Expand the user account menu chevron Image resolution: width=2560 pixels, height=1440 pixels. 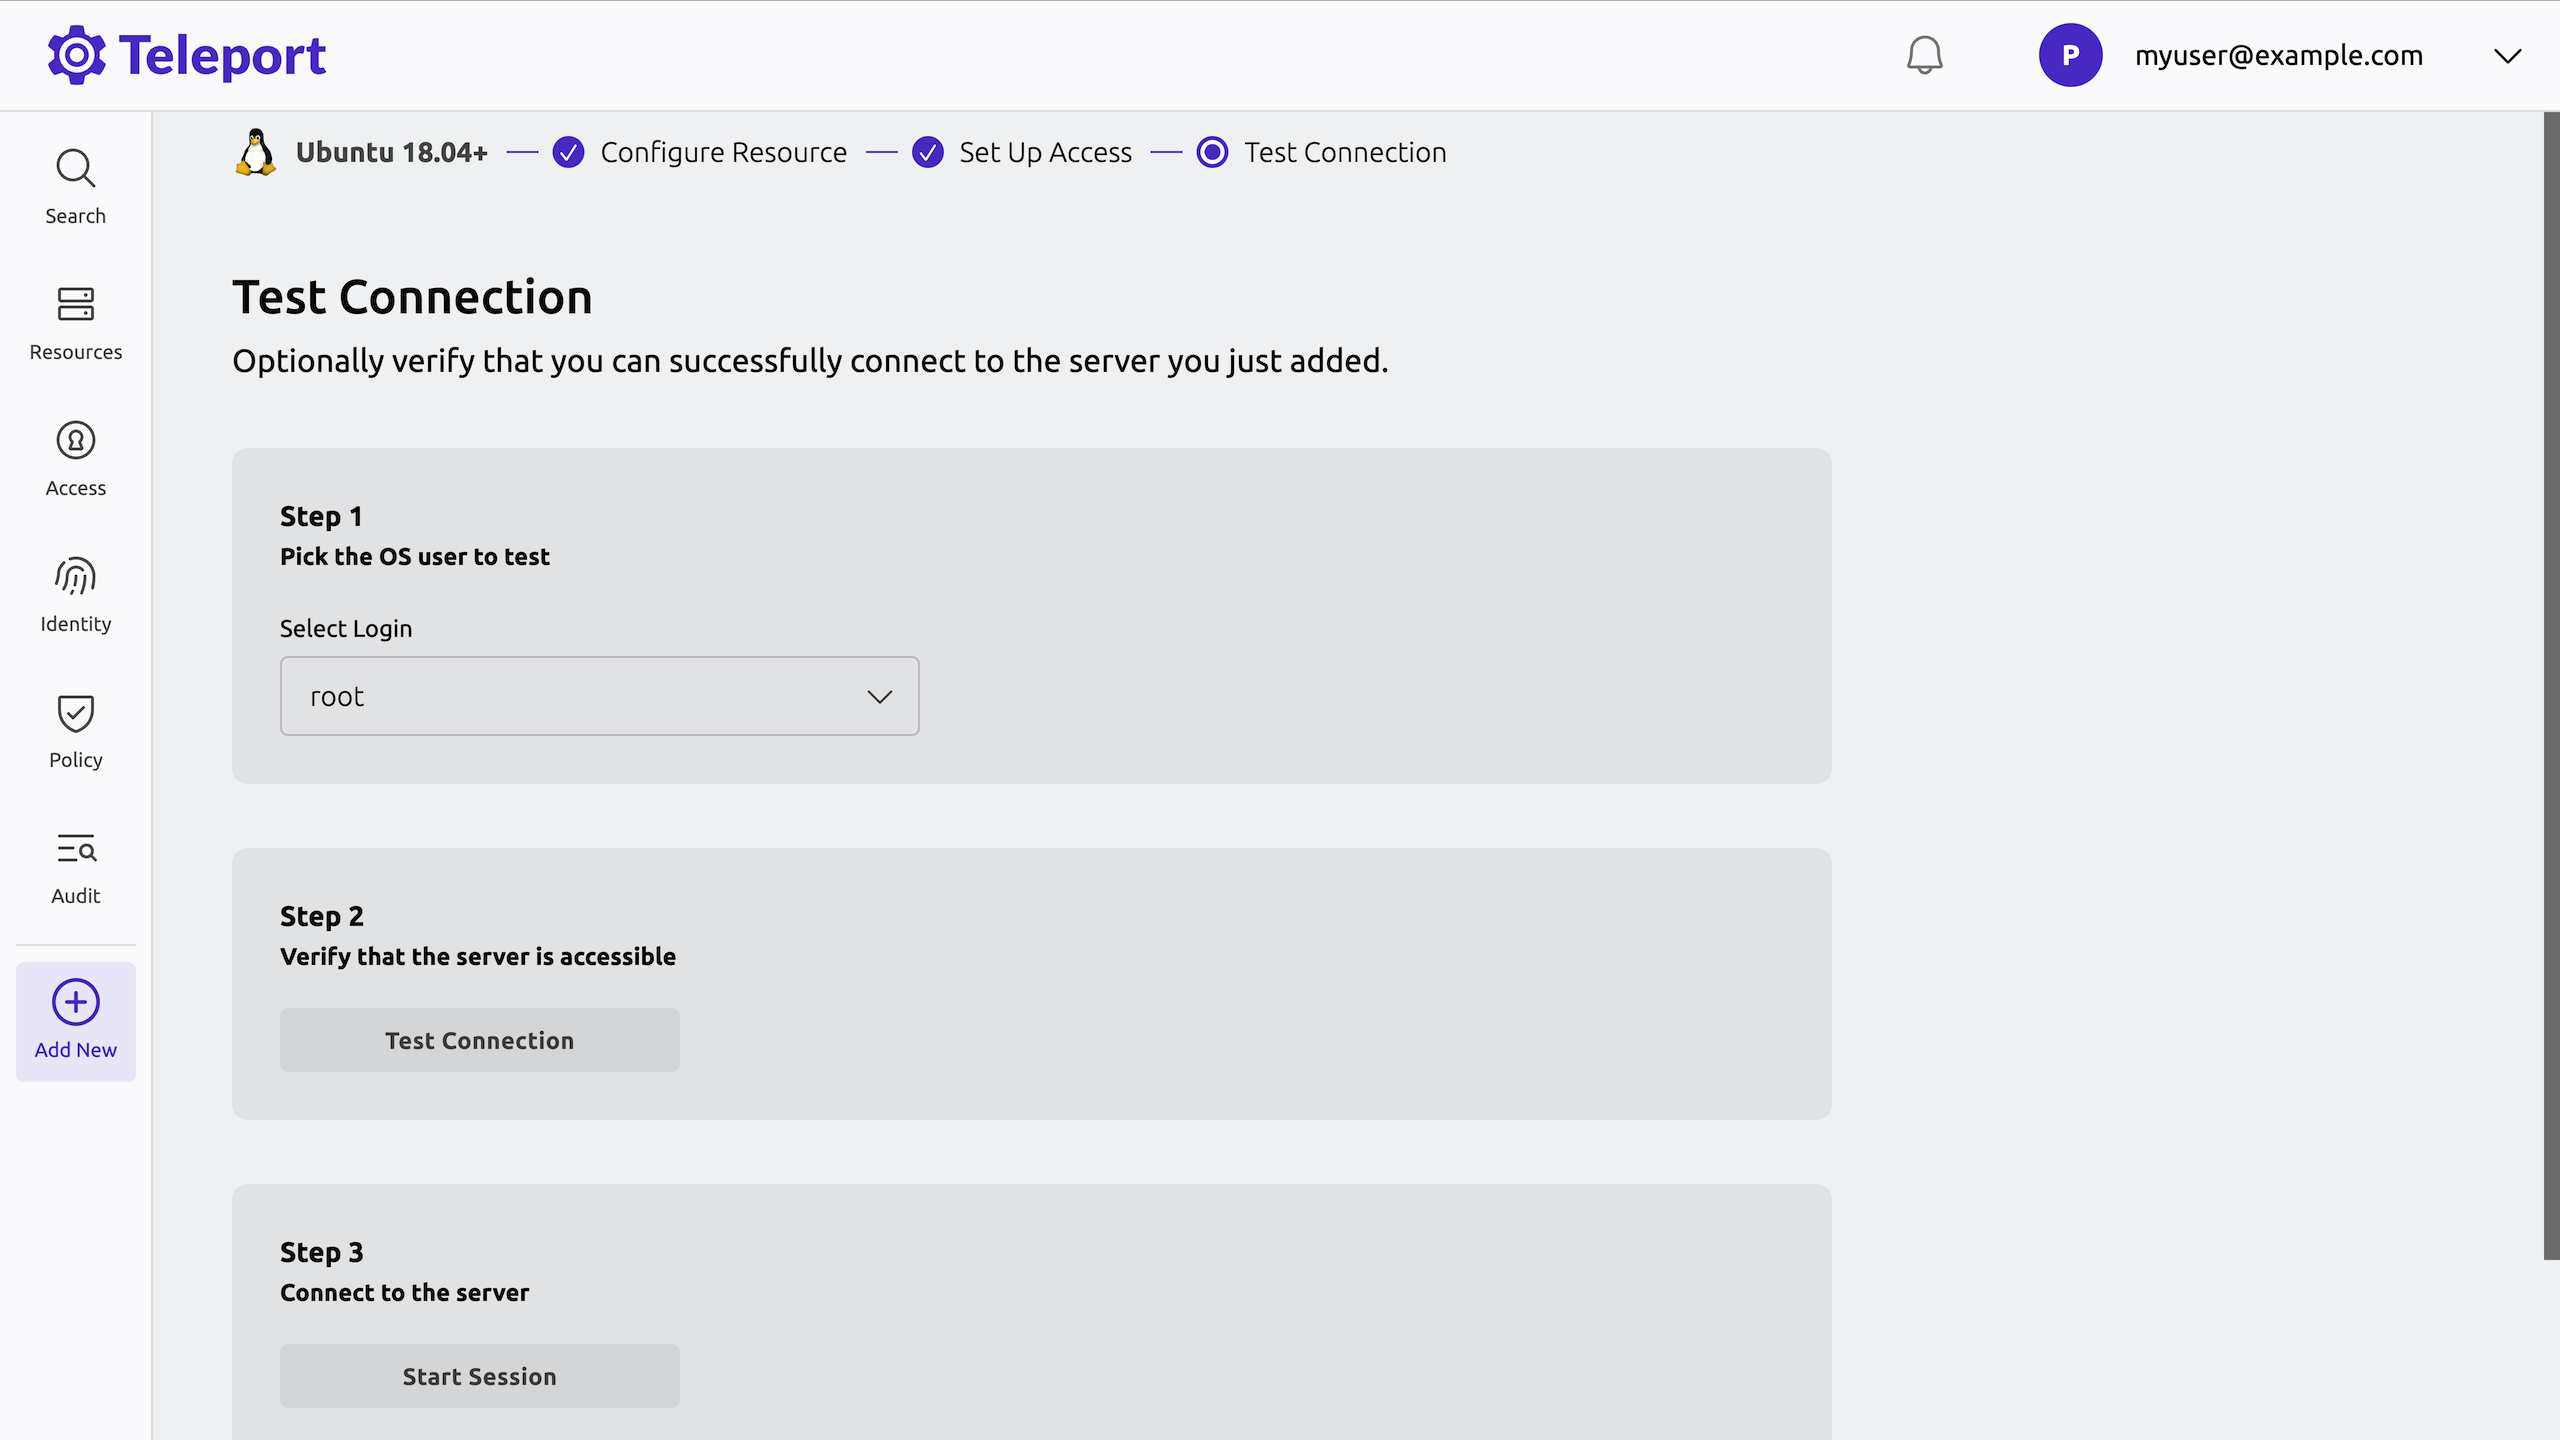(2507, 56)
